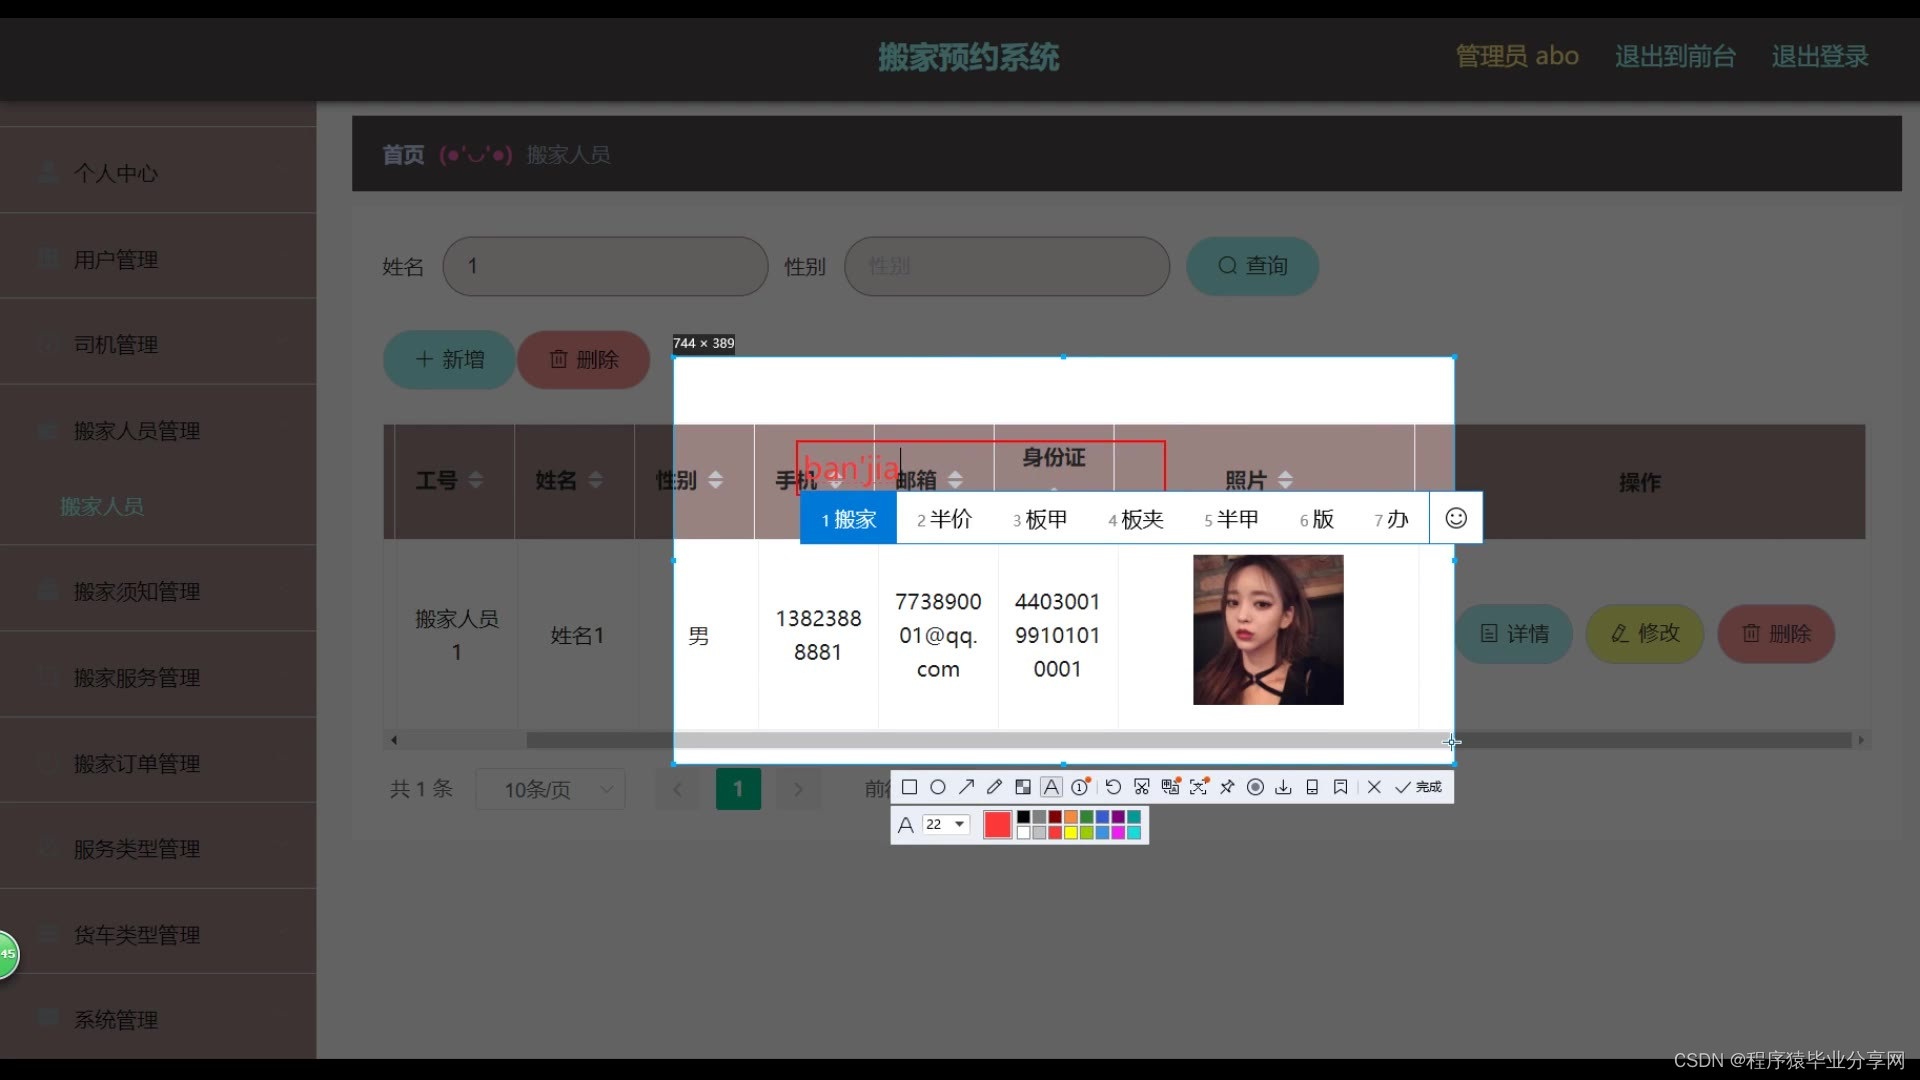Click the undo annotation icon
This screenshot has height=1080, width=1920.
(1113, 787)
